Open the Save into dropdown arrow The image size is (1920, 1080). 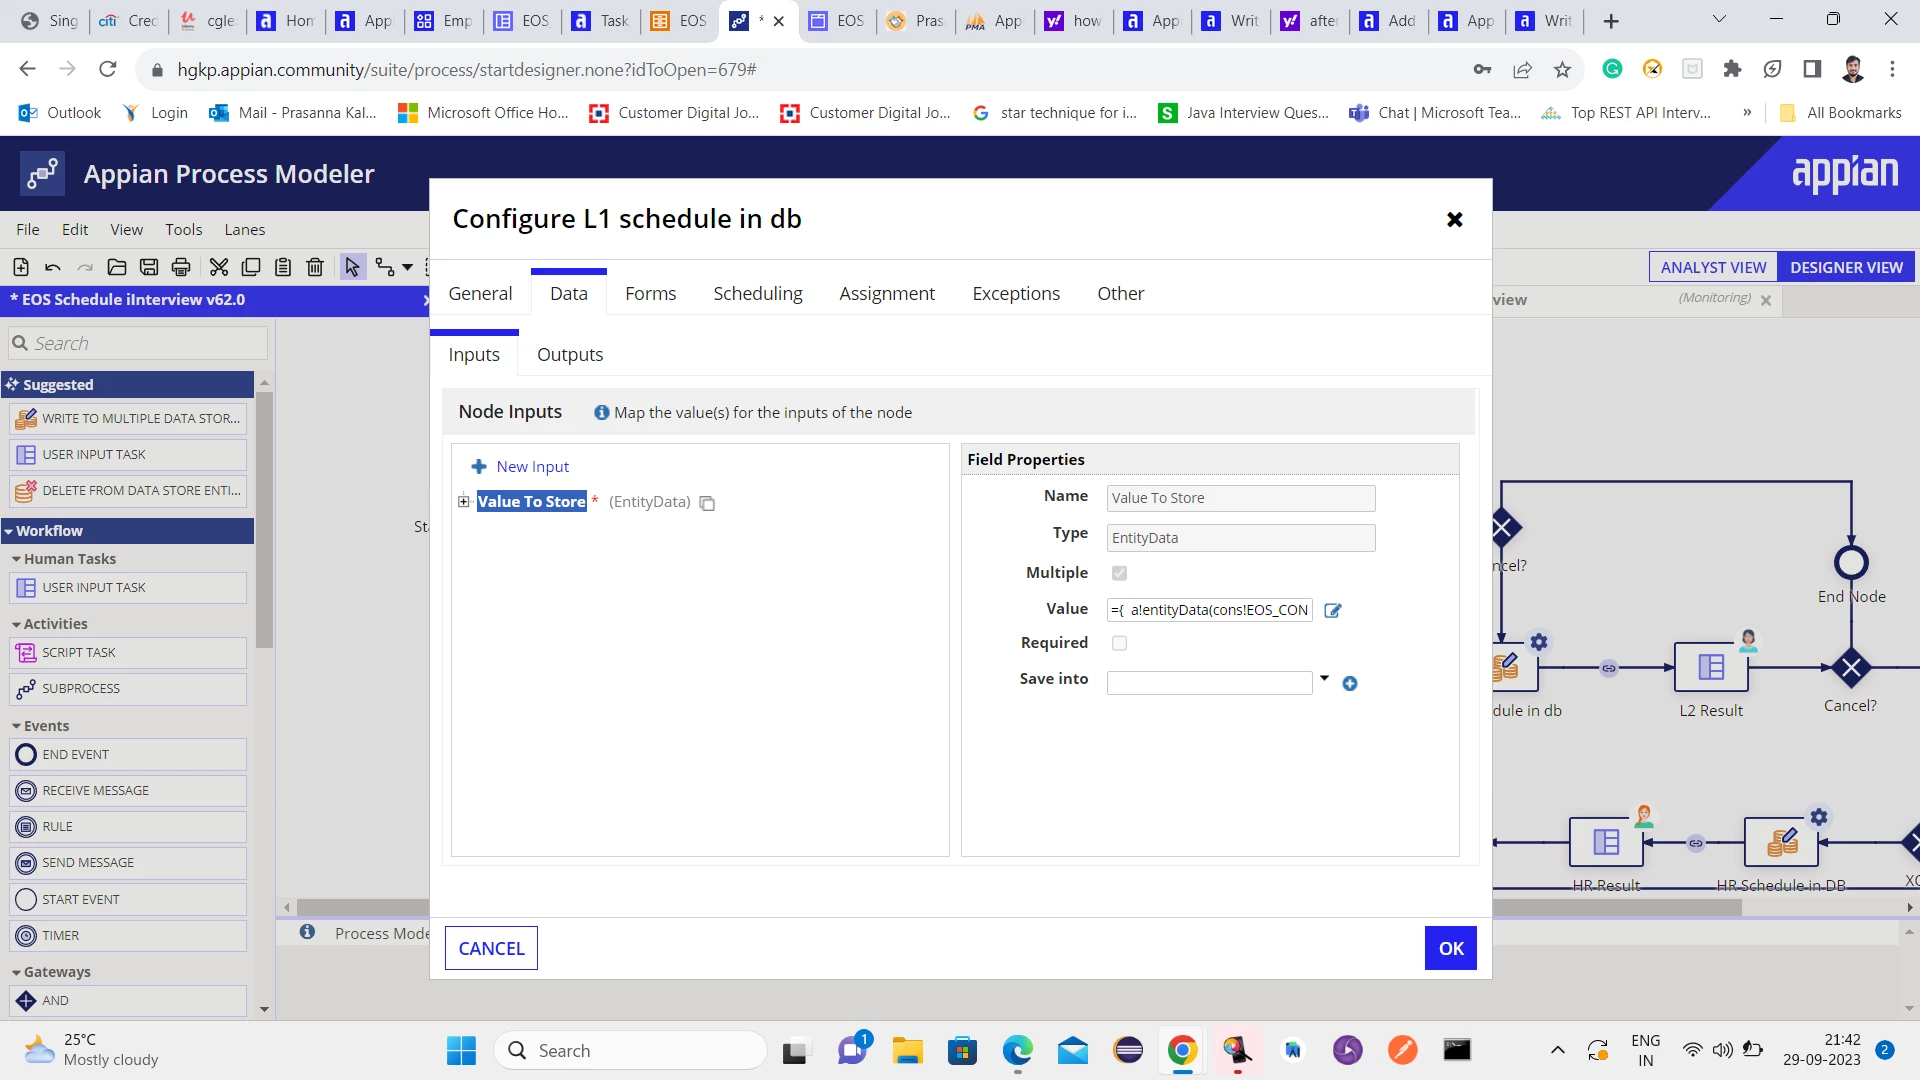click(x=1325, y=679)
